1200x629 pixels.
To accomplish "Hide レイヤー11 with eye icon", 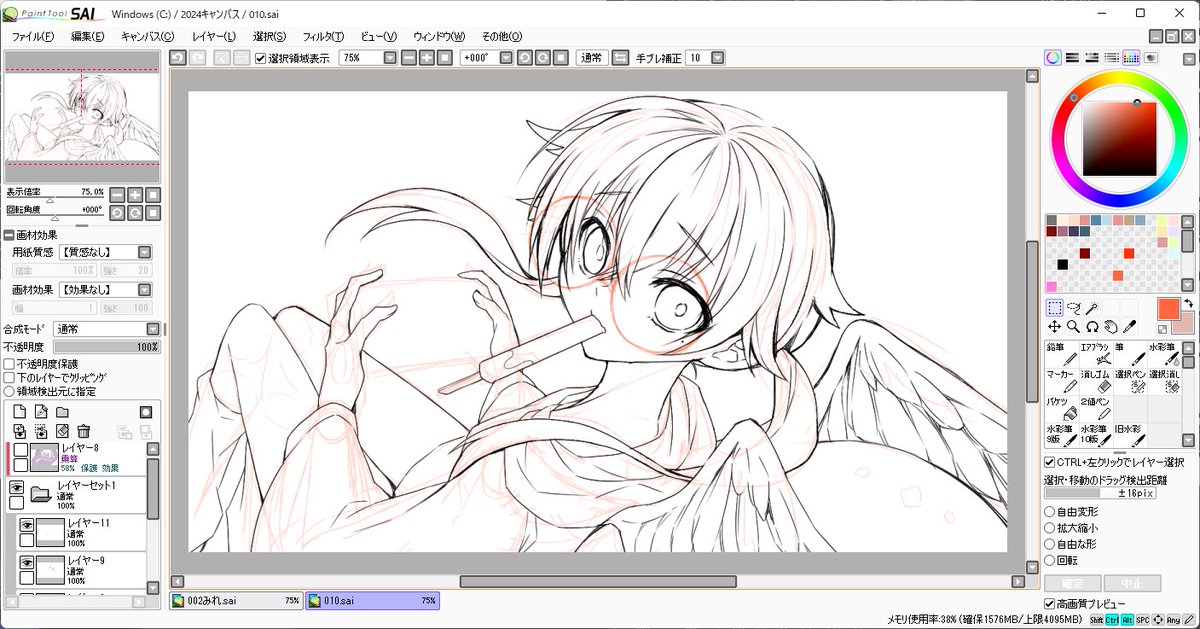I will click(27, 524).
